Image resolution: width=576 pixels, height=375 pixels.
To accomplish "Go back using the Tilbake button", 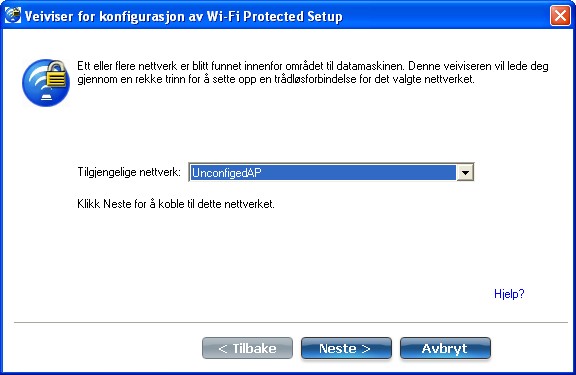I will pos(247,348).
